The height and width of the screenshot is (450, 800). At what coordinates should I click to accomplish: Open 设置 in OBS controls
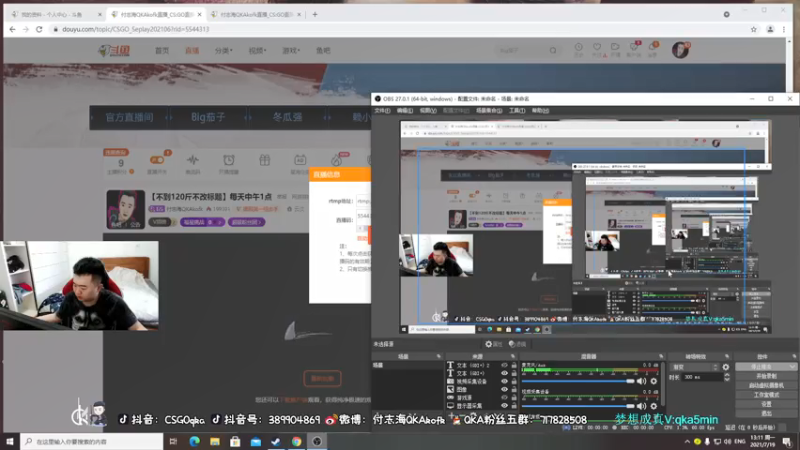(x=766, y=404)
